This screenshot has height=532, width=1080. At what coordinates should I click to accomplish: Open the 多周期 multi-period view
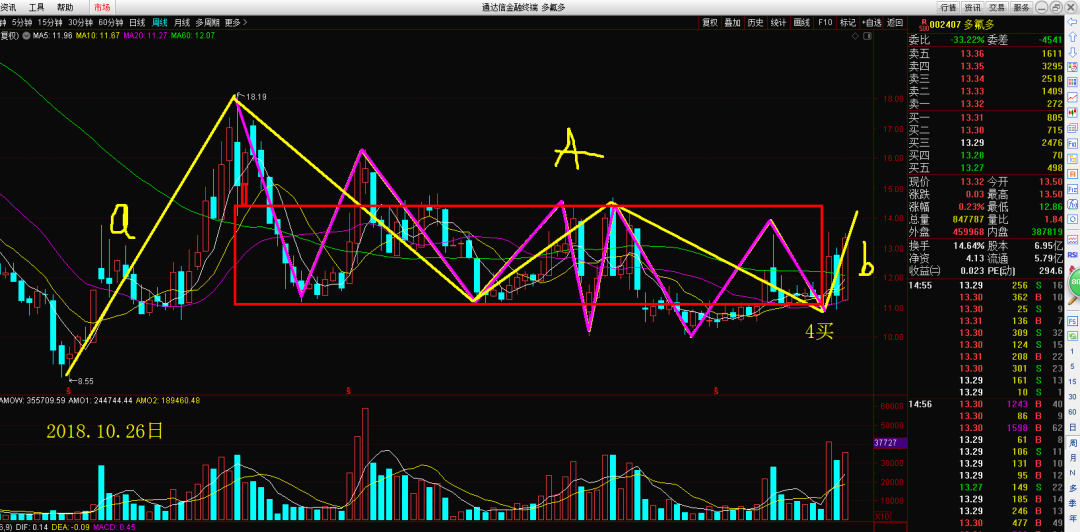click(209, 22)
